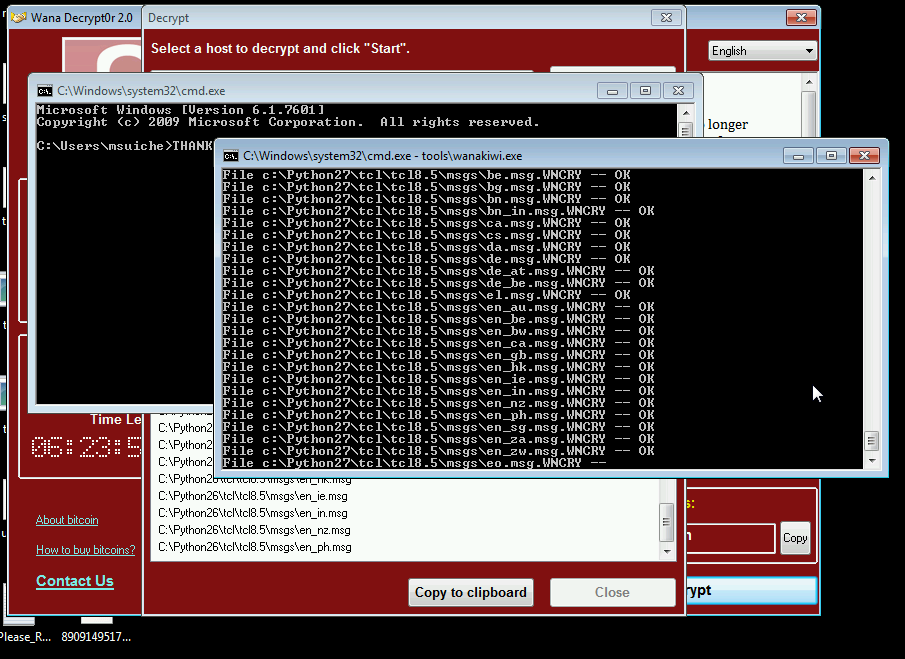Click the Microsoft Windows [Version 6.1.7601] line

point(180,110)
